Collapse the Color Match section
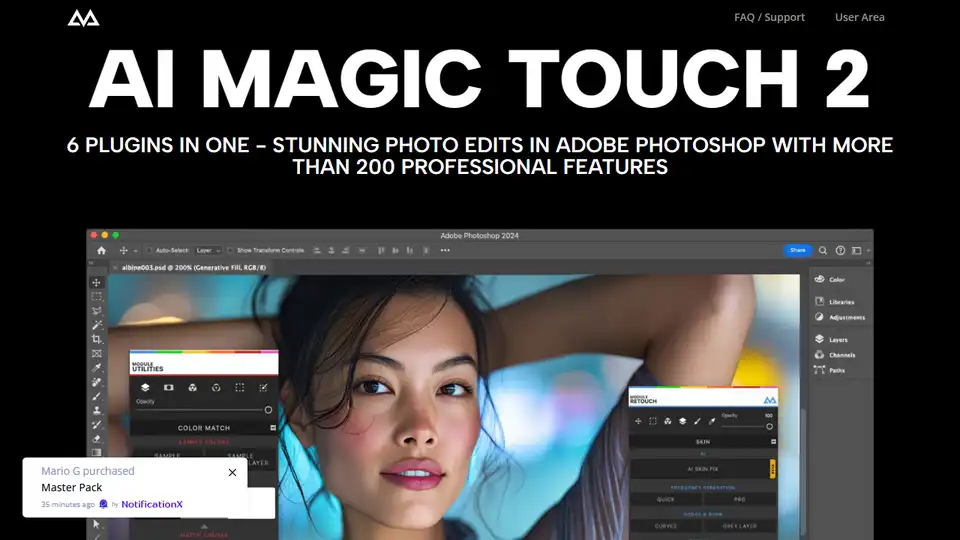 coord(273,428)
